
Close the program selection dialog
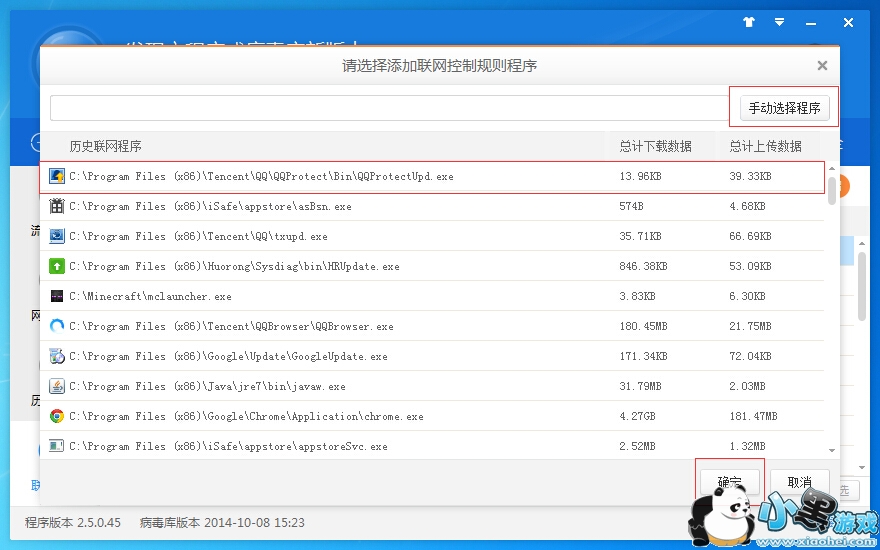(x=822, y=66)
